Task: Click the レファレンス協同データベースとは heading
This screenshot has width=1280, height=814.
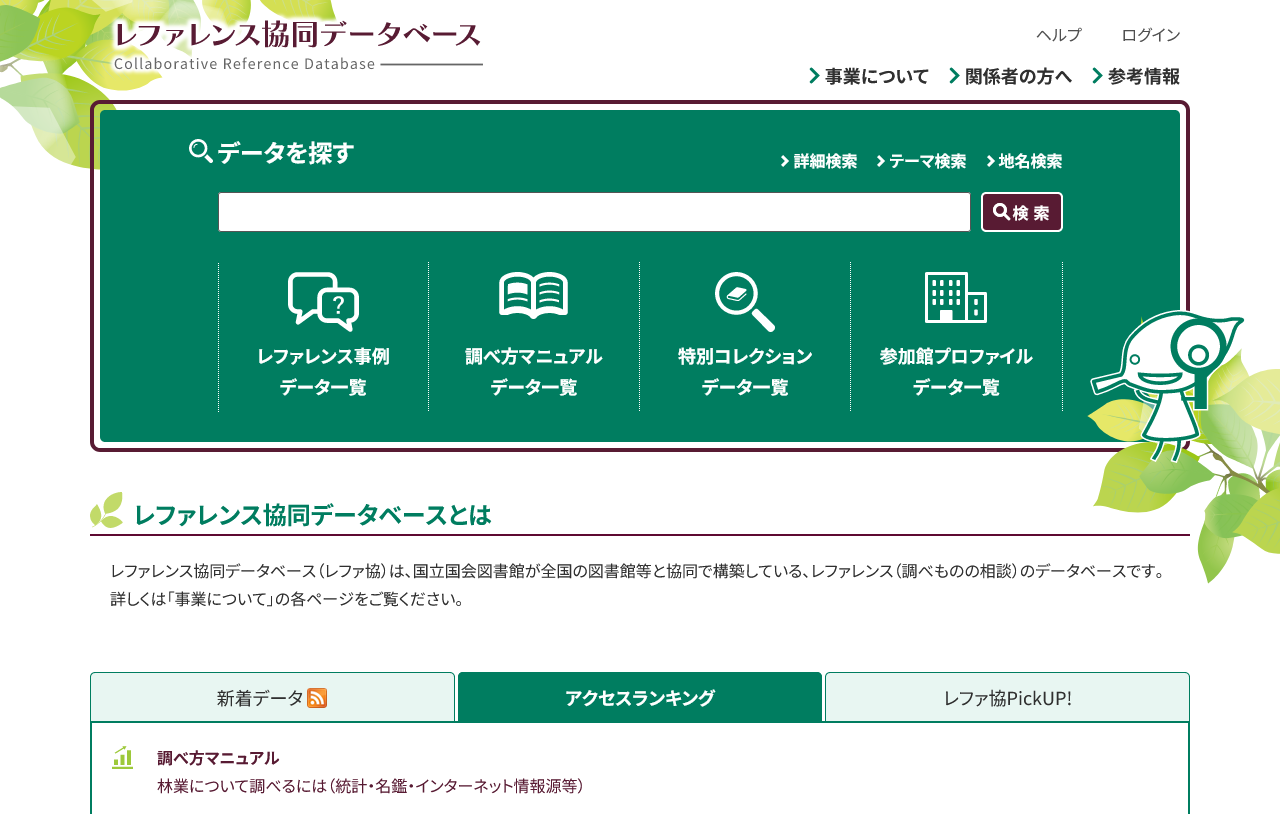Action: coord(312,514)
